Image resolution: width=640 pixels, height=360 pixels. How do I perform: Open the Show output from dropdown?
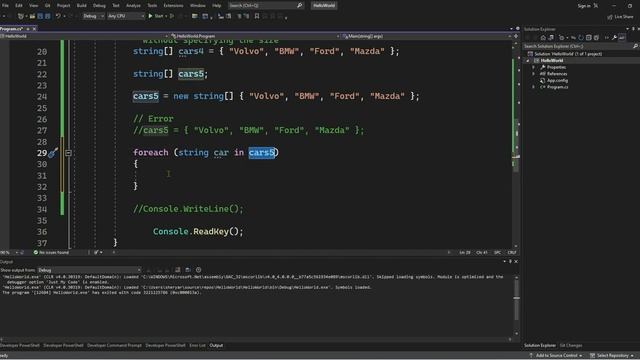pos(89,270)
